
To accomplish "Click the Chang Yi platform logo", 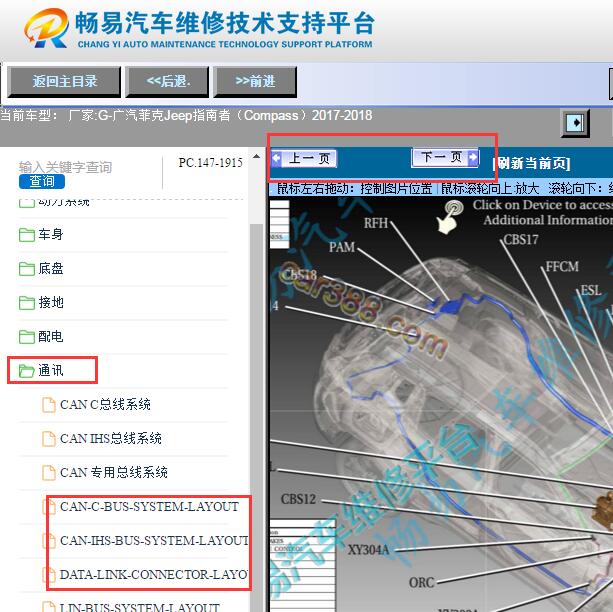I will 46,28.
